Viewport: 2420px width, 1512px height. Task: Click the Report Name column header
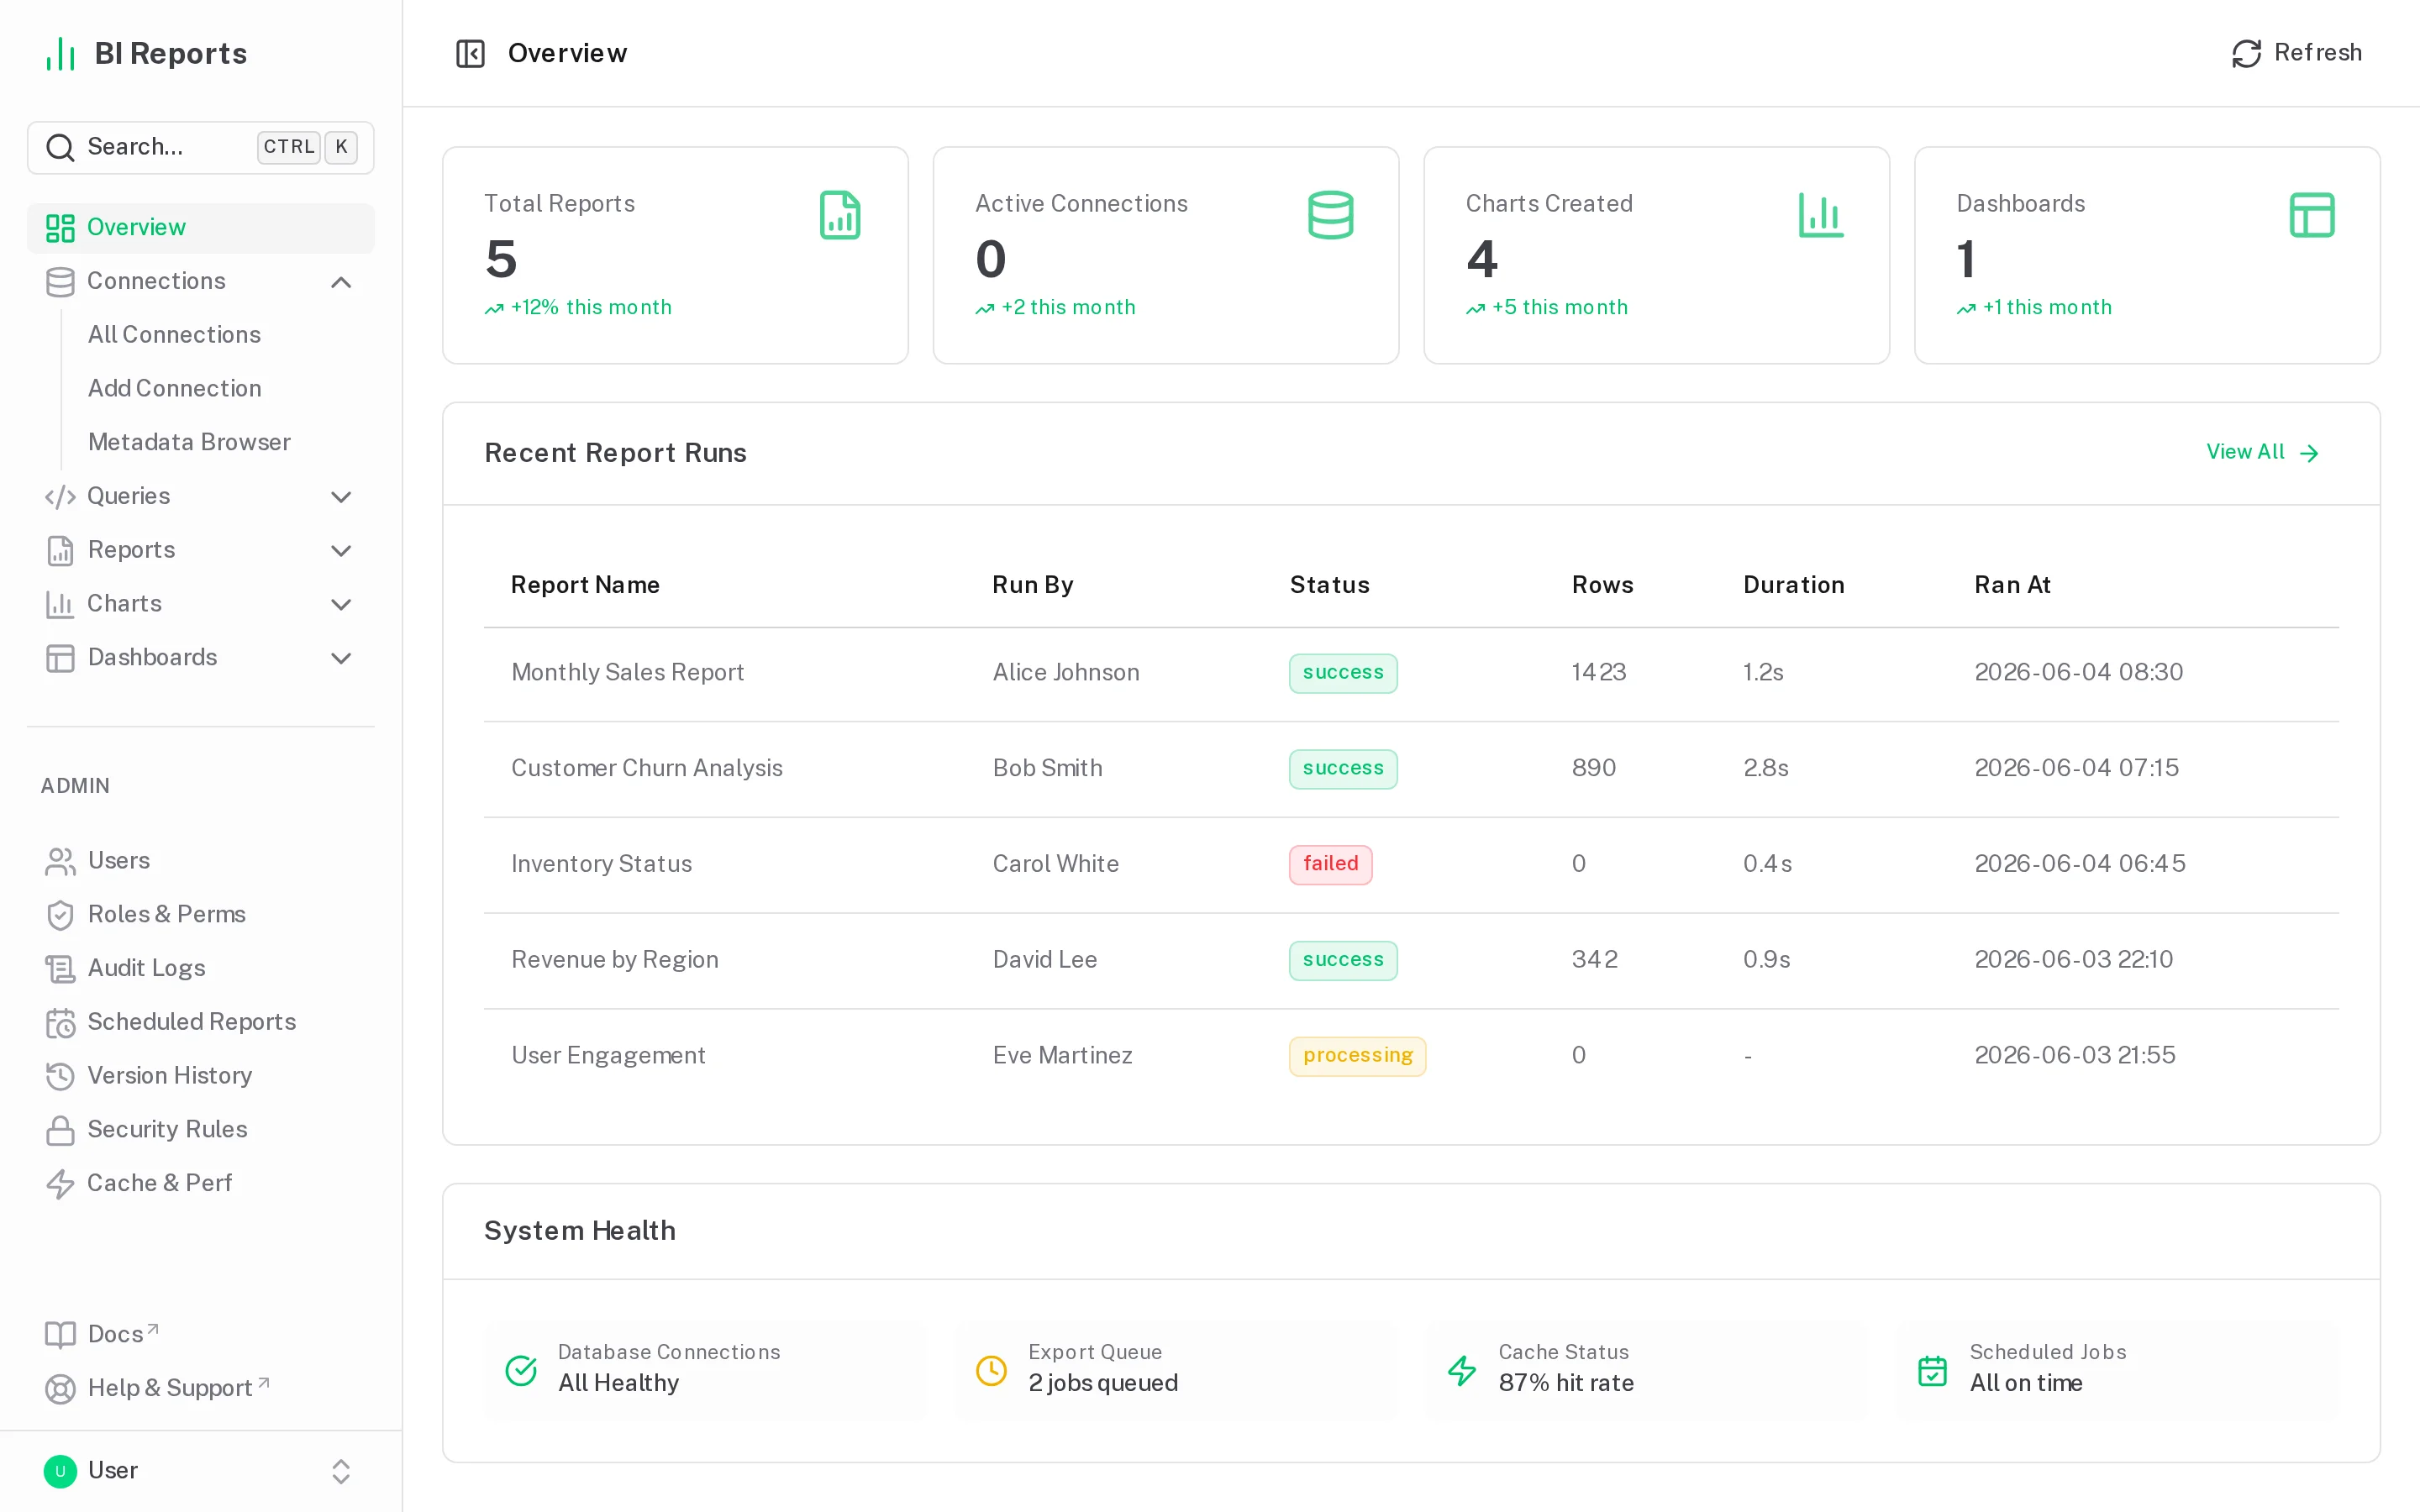[x=585, y=585]
